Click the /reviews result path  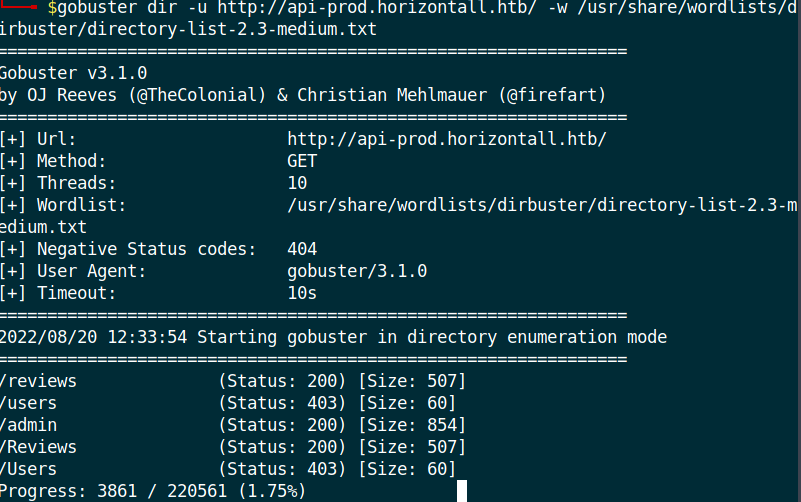click(38, 381)
